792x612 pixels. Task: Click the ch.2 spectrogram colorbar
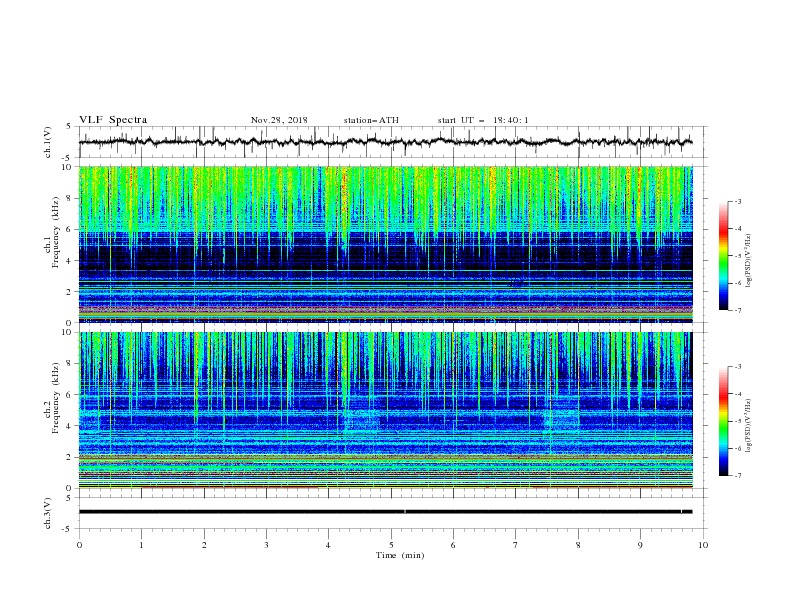click(723, 421)
